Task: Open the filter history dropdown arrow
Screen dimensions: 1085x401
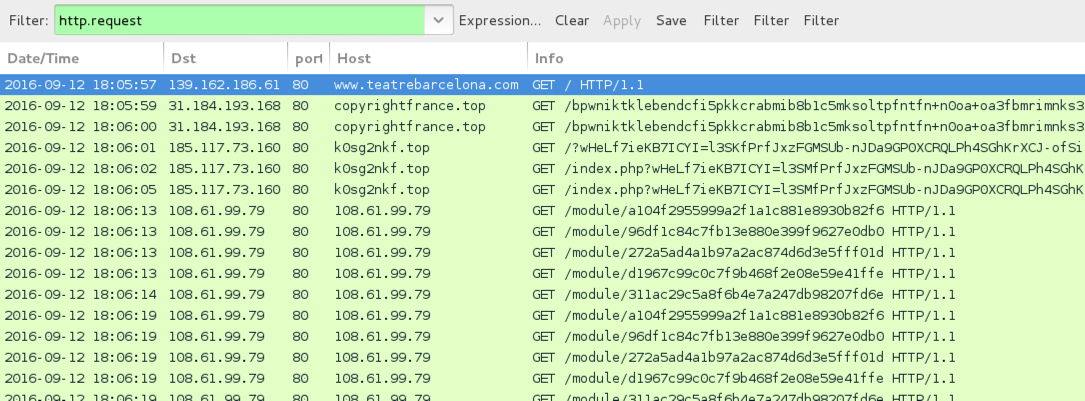Action: (438, 20)
